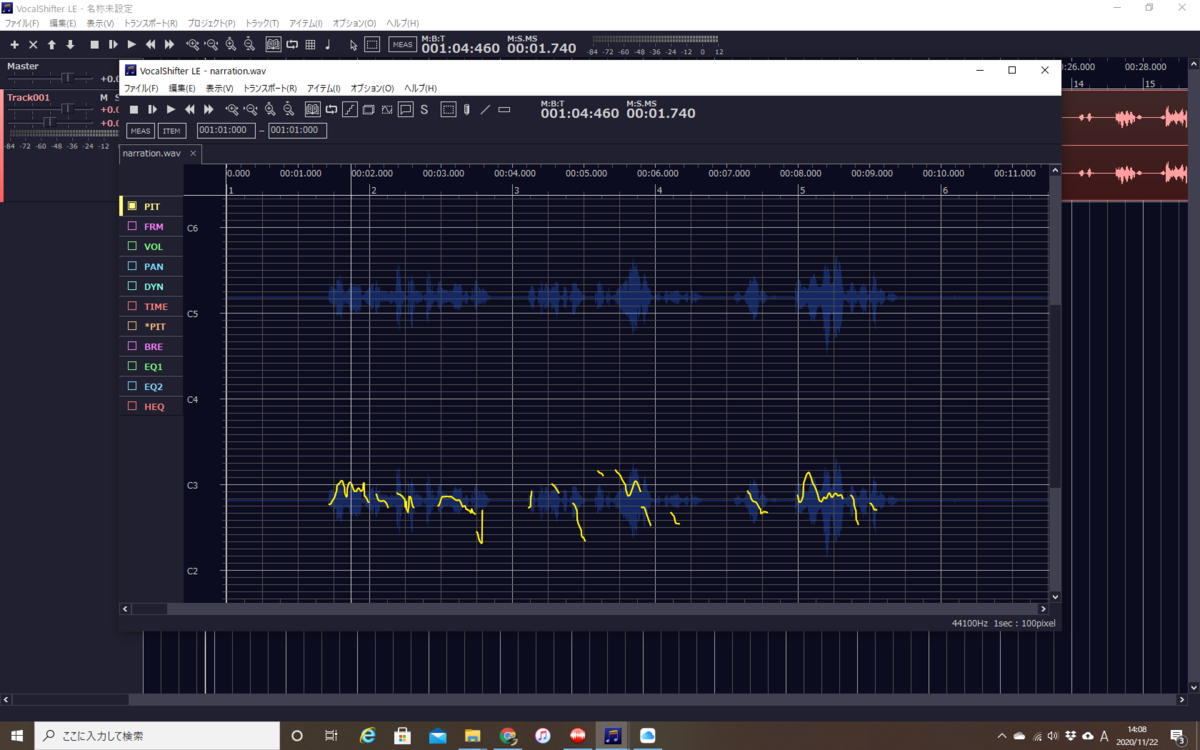Click the music note icon in main toolbar
Viewport: 1200px width, 750px height.
click(328, 44)
